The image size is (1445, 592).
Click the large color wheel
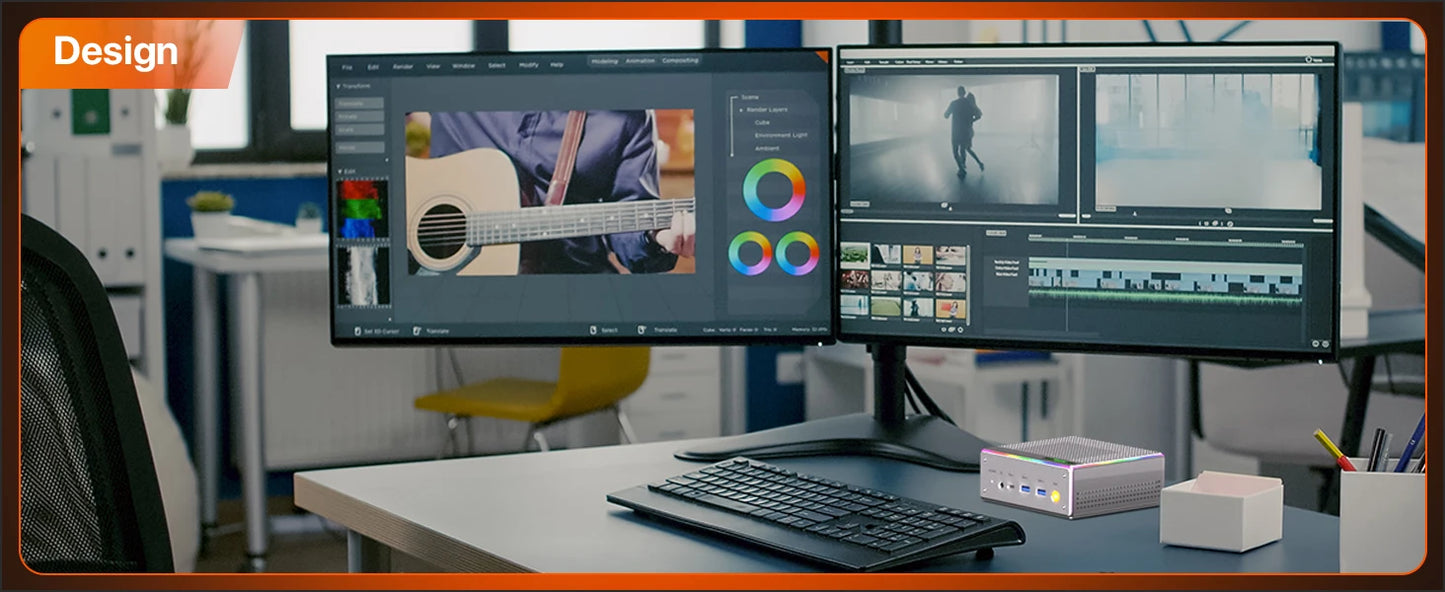click(774, 190)
